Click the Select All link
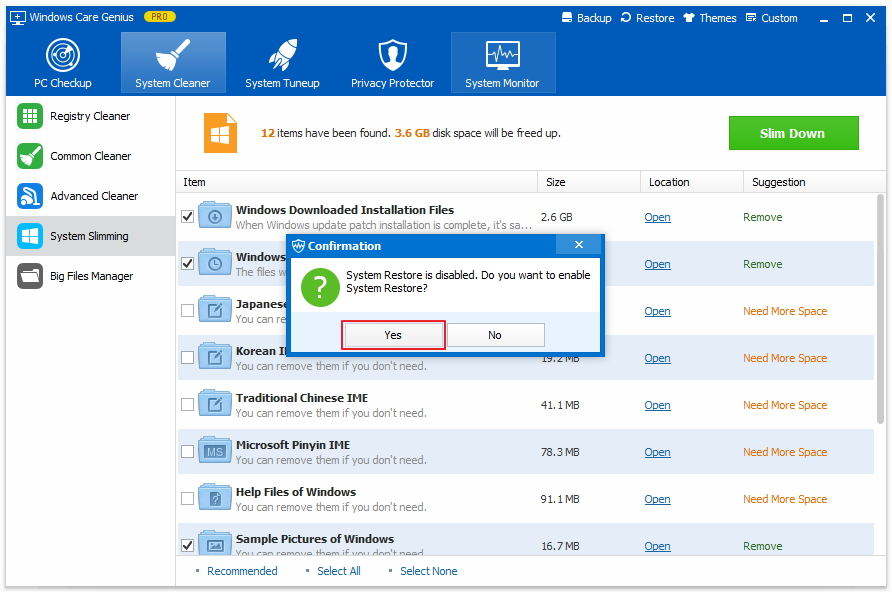Screen dimensions: 892x592 [x=338, y=571]
